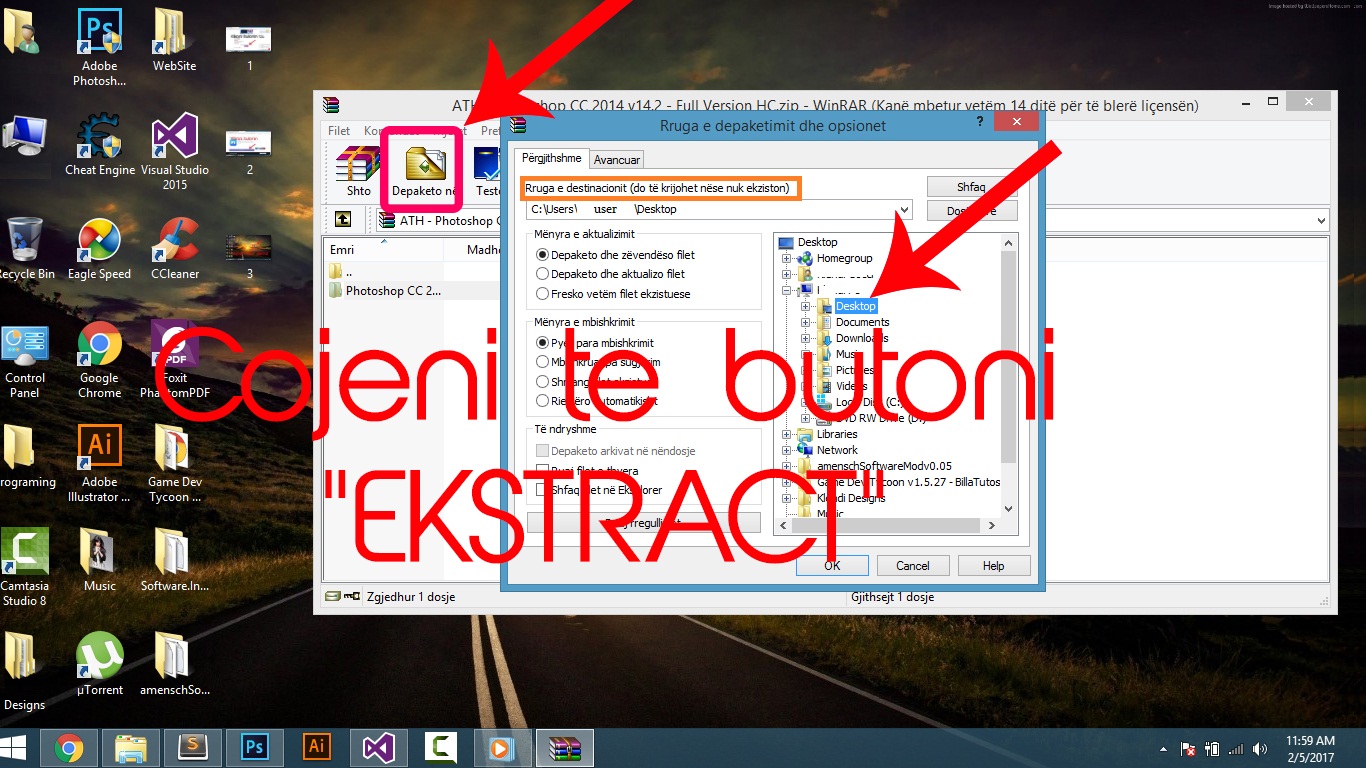The image size is (1366, 768).
Task: Open WinRAR address bar dropdown arrow
Action: (x=1321, y=221)
